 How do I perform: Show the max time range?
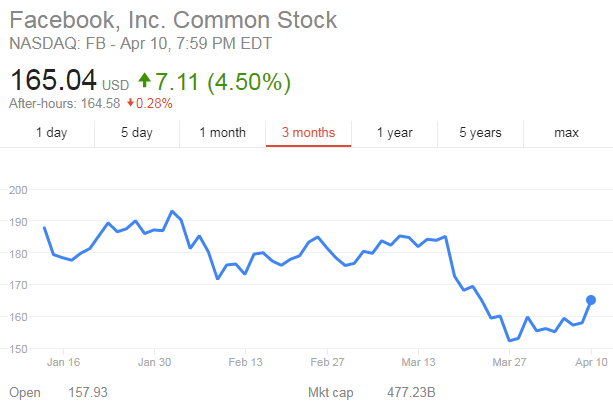pyautogui.click(x=567, y=132)
